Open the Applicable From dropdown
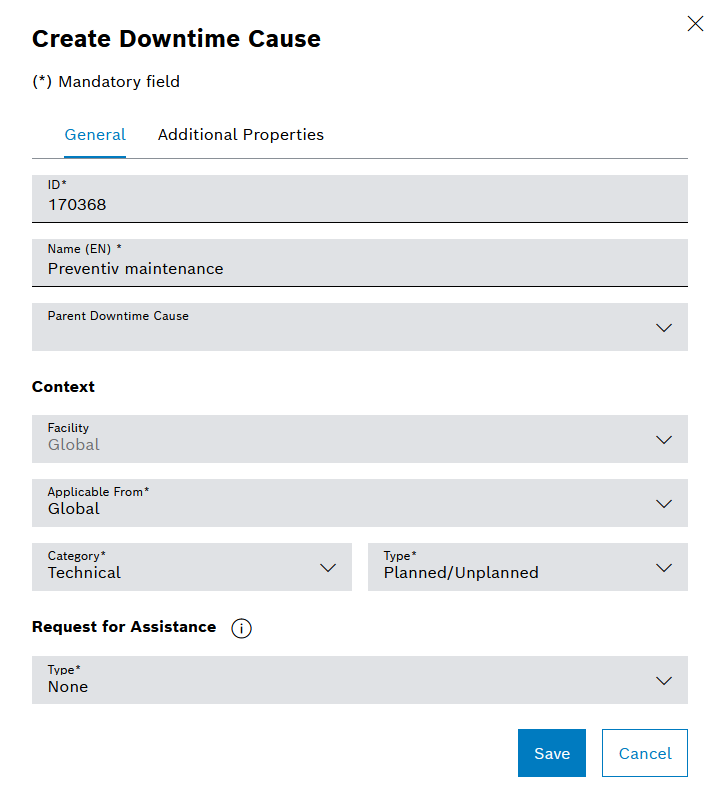720x809 pixels. pyautogui.click(x=340, y=503)
